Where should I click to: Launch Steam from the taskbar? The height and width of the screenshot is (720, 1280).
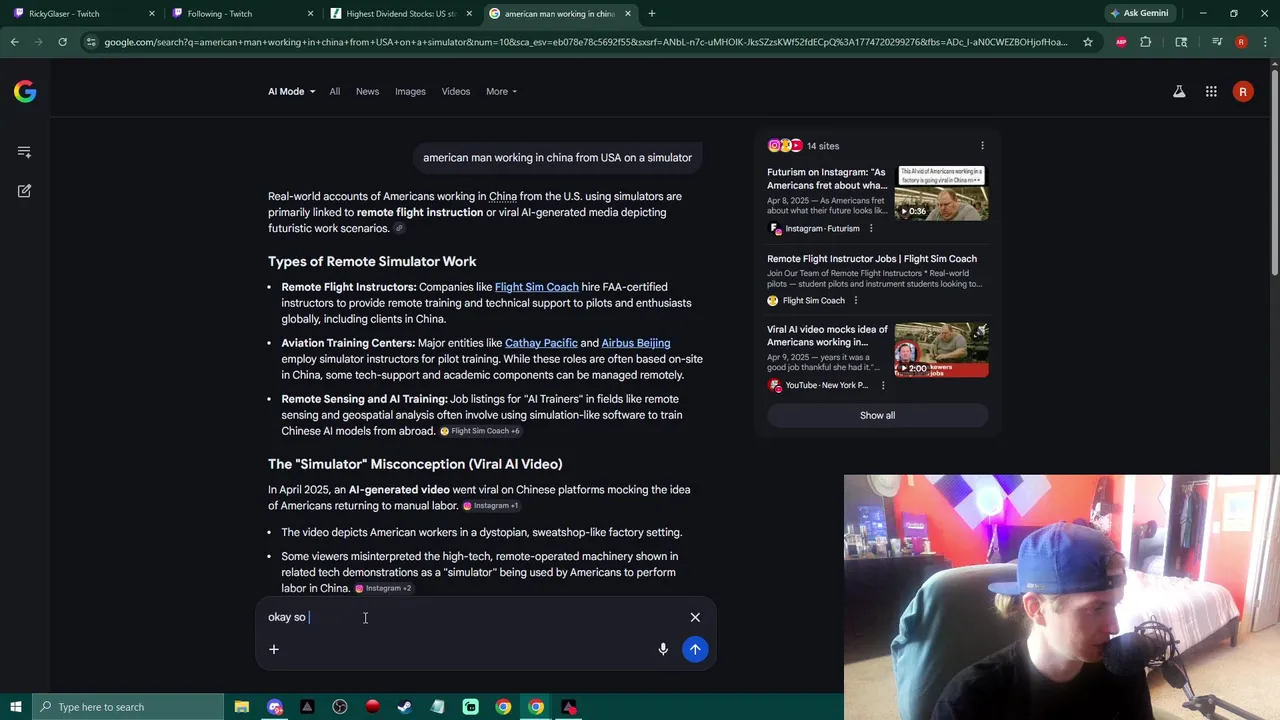coord(405,707)
